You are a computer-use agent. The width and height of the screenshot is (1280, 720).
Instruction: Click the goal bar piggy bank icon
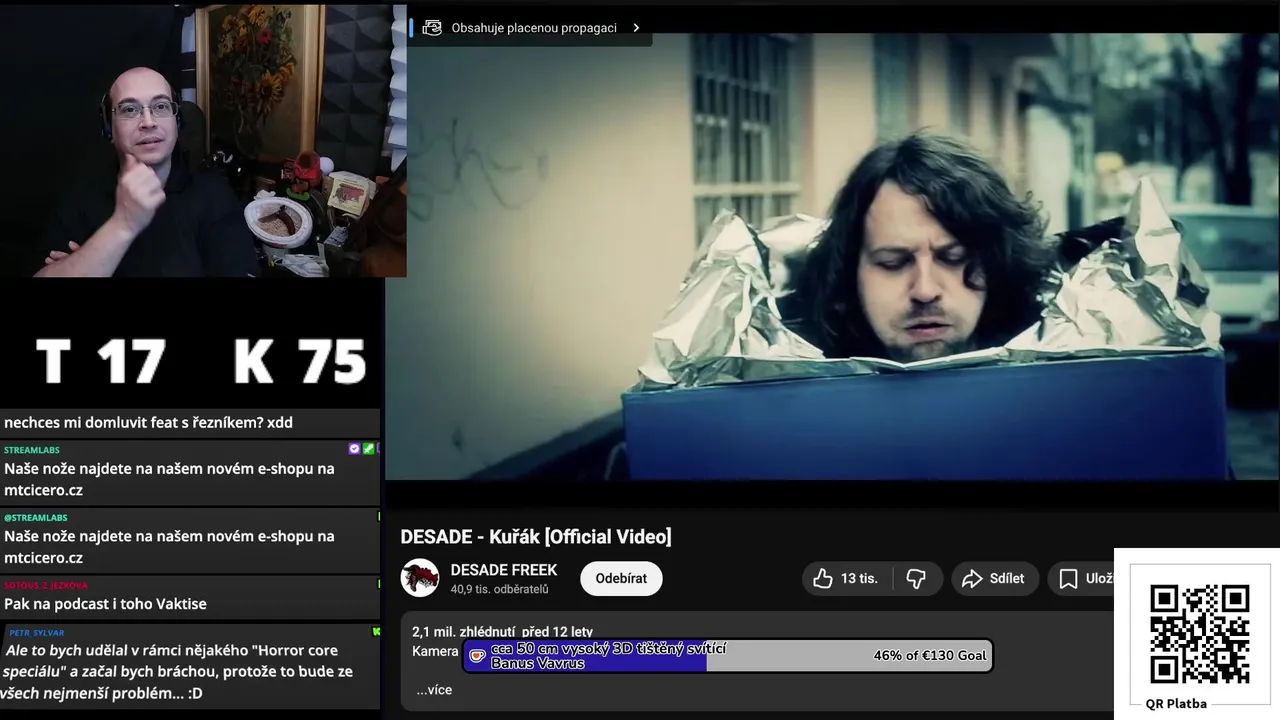(x=477, y=656)
